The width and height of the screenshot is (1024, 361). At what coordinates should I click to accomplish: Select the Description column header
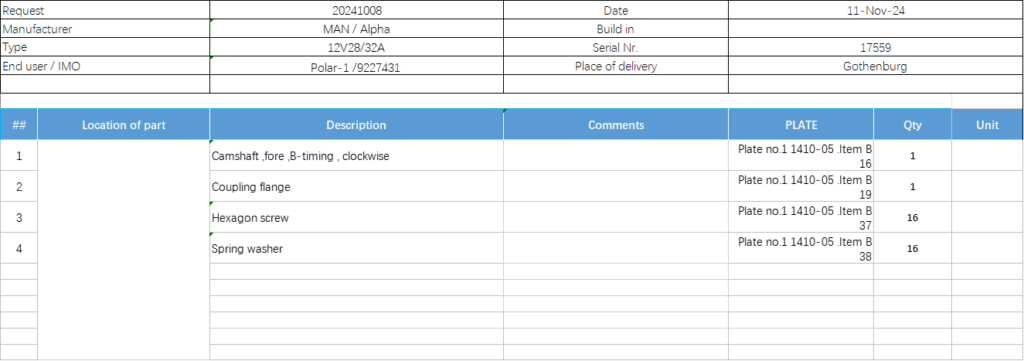[x=357, y=125]
